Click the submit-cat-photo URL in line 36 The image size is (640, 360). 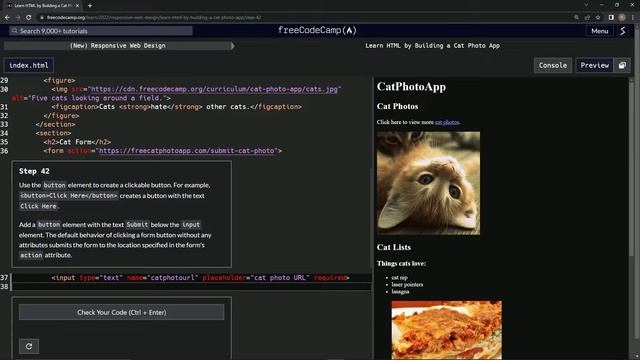coord(187,151)
